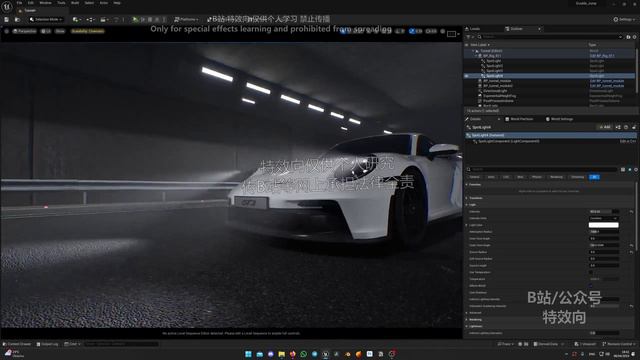Open the Build menu
This screenshot has height=360, width=640.
[75, 3]
